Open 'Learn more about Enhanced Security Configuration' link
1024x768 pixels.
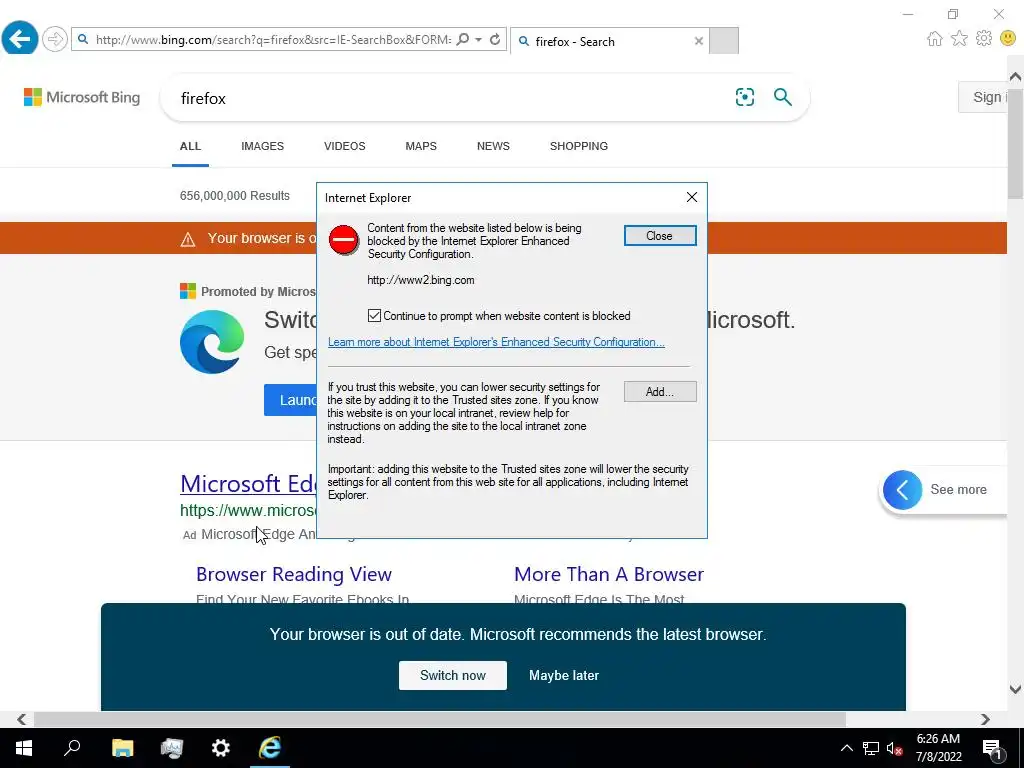click(x=496, y=342)
